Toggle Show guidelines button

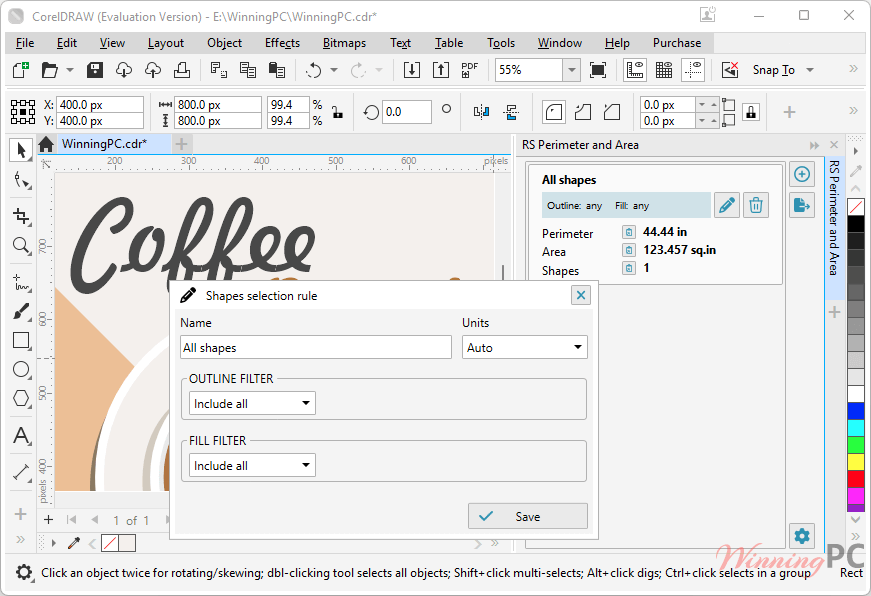[x=693, y=70]
